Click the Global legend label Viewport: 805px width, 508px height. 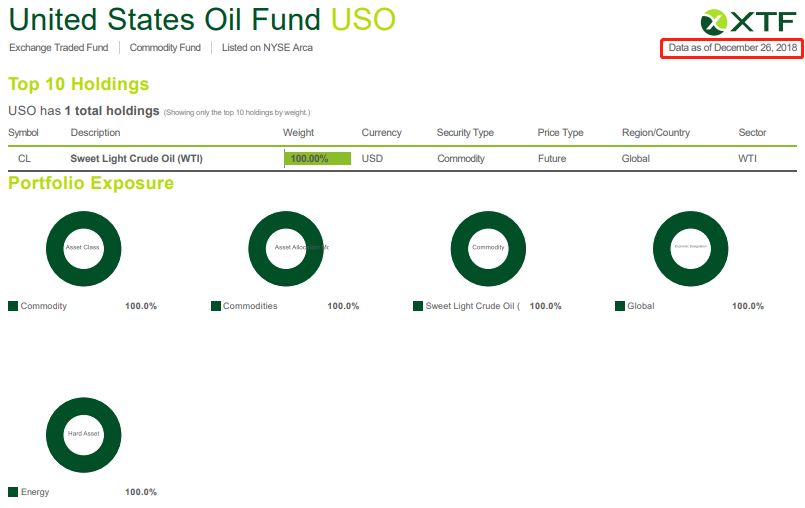[641, 306]
